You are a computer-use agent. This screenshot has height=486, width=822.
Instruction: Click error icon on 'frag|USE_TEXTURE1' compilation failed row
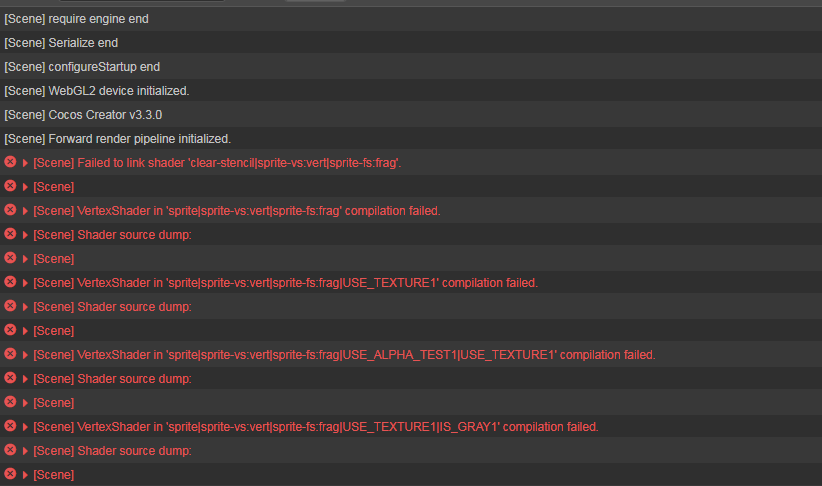pos(10,282)
